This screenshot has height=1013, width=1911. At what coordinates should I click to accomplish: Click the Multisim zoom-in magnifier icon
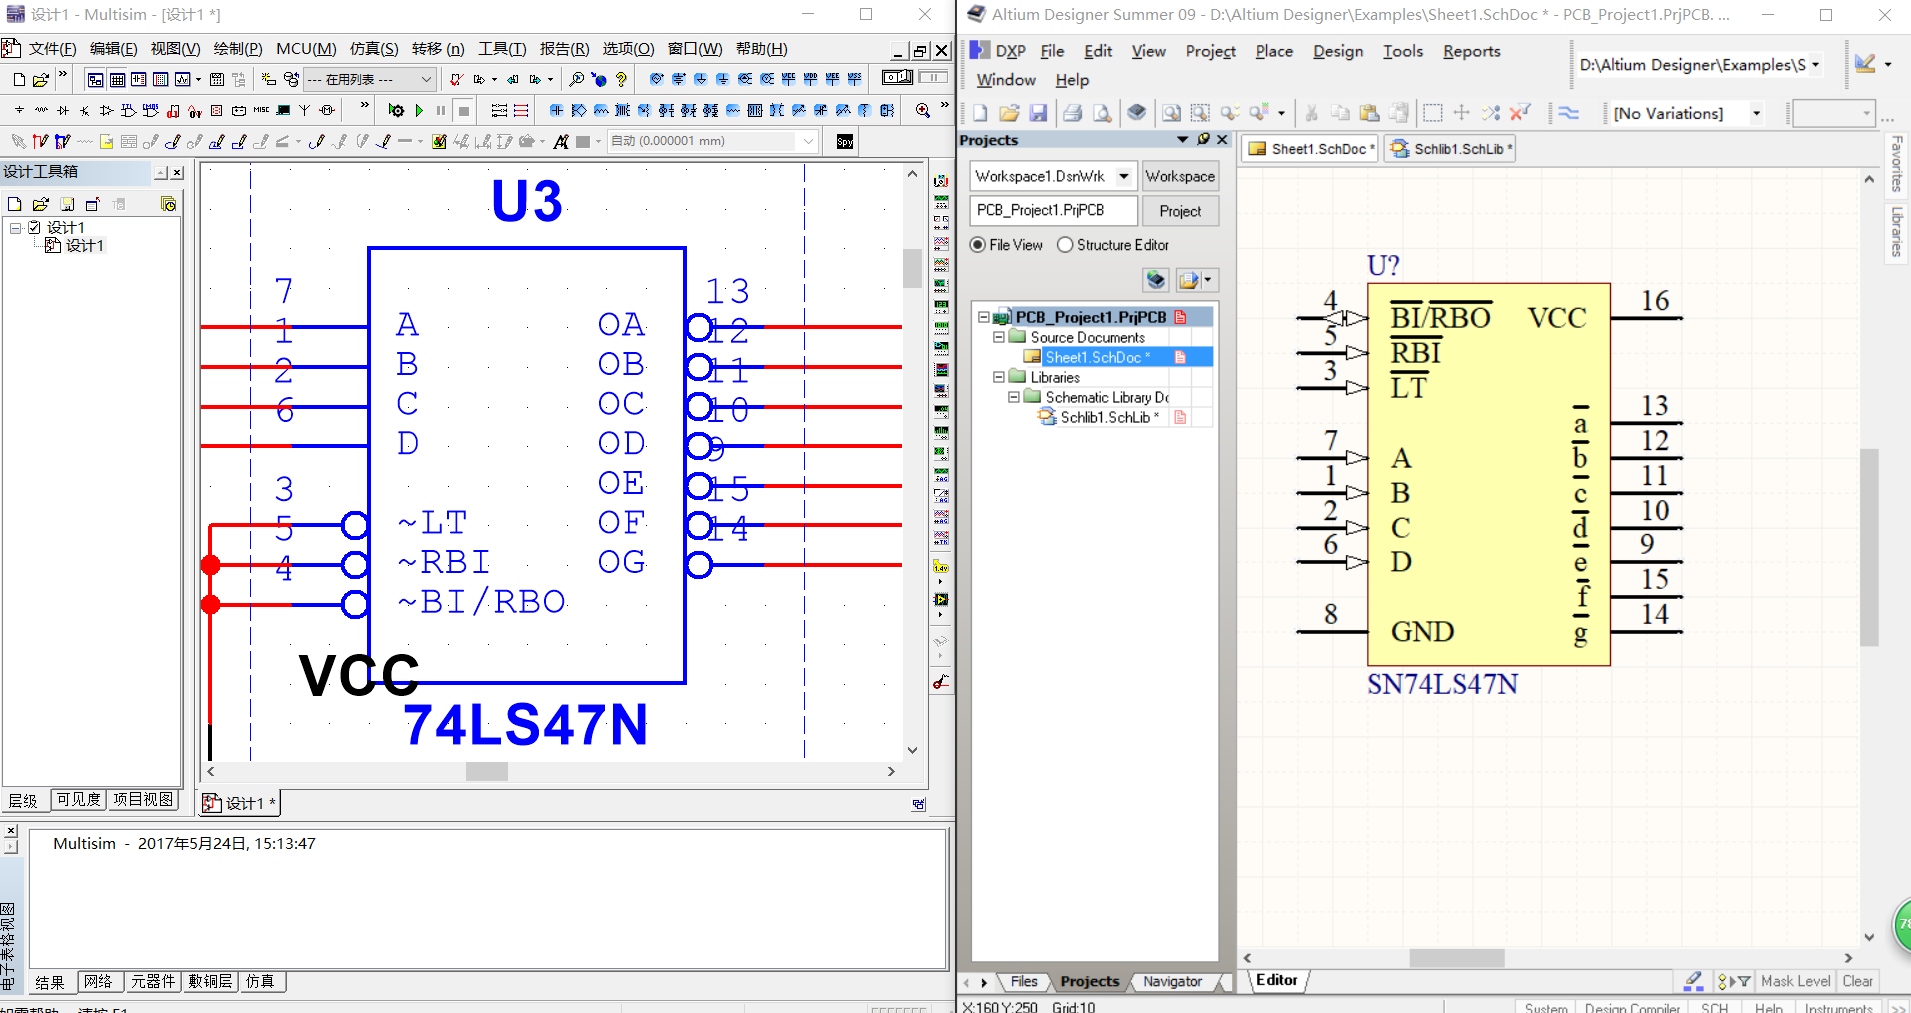tap(923, 110)
